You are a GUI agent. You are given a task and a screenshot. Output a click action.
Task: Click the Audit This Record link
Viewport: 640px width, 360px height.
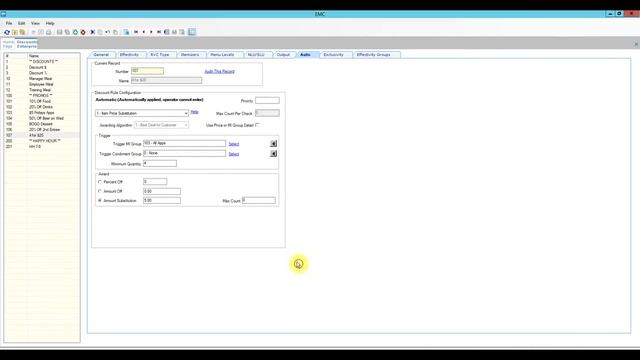(220, 71)
